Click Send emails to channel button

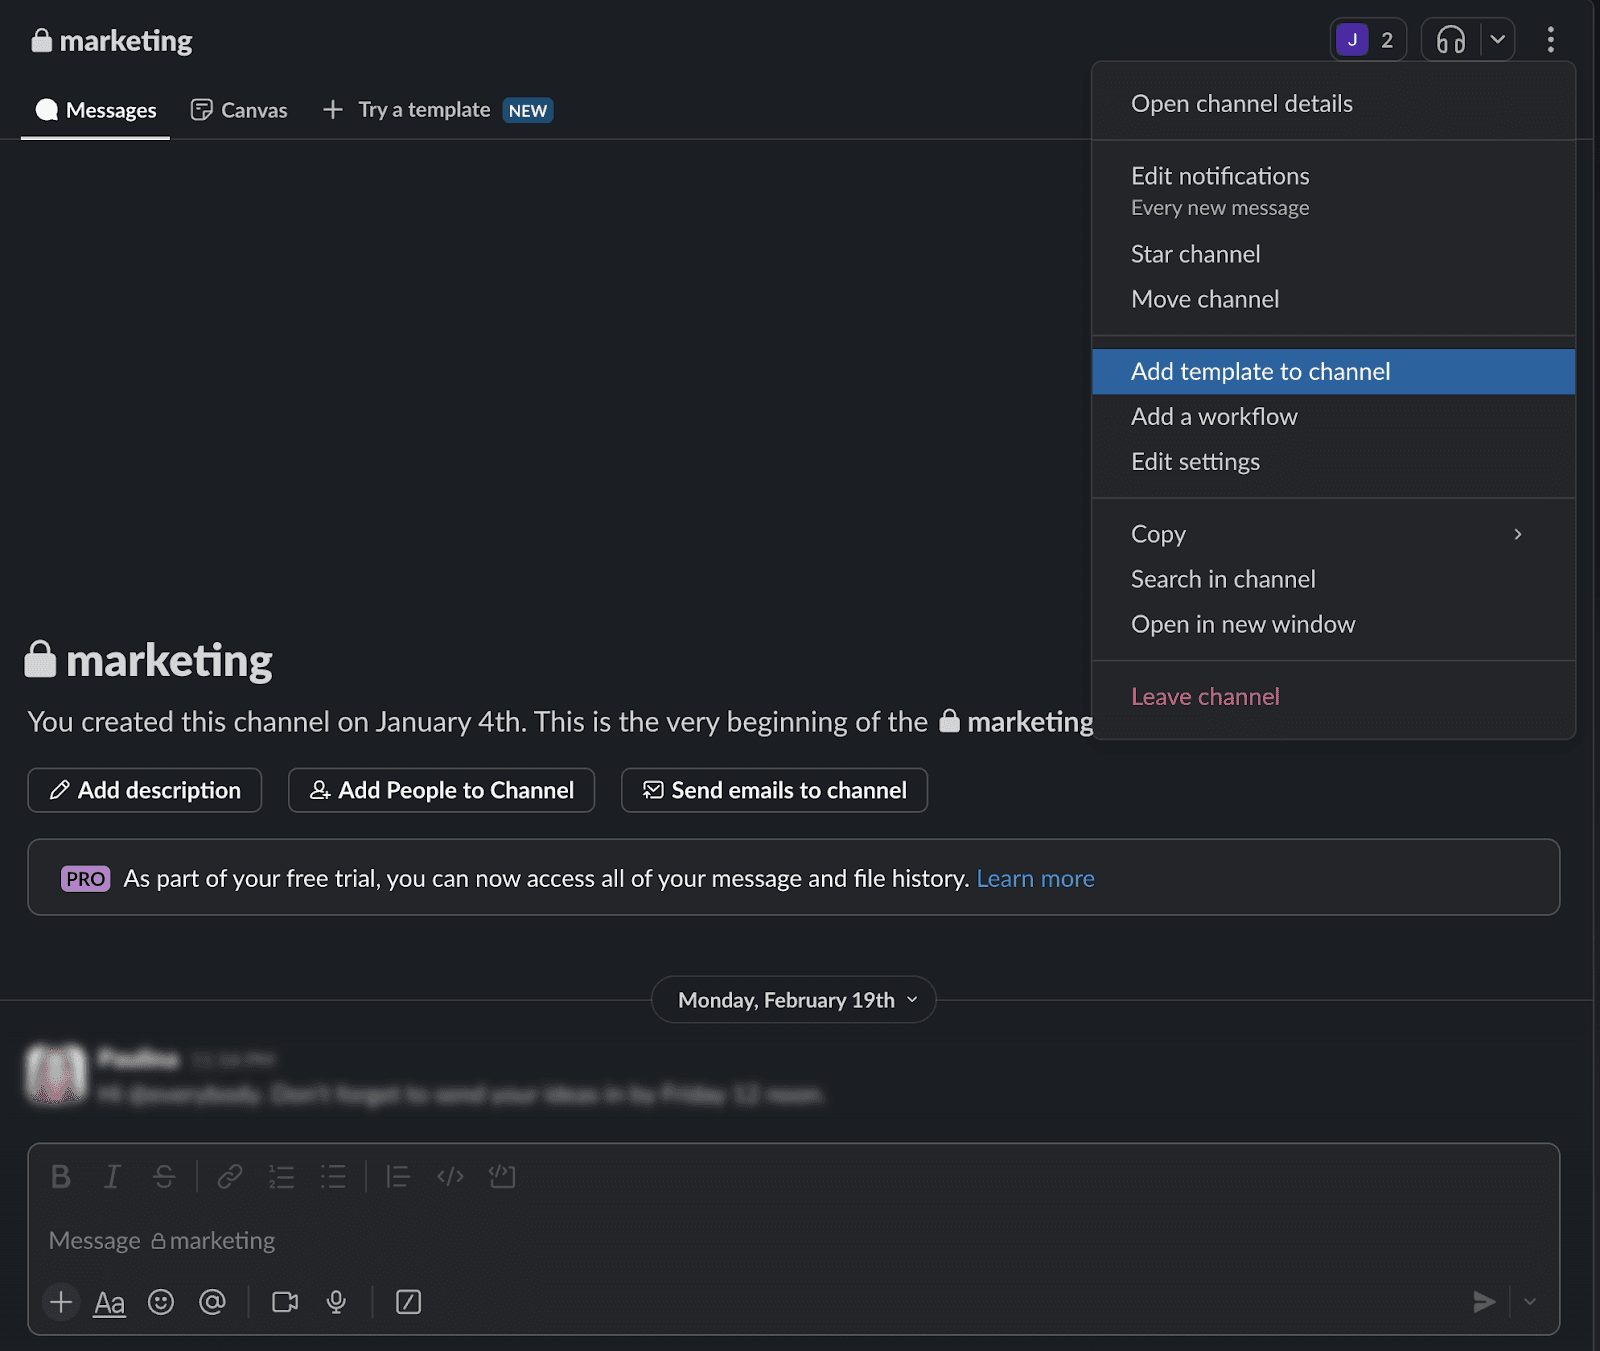click(774, 790)
